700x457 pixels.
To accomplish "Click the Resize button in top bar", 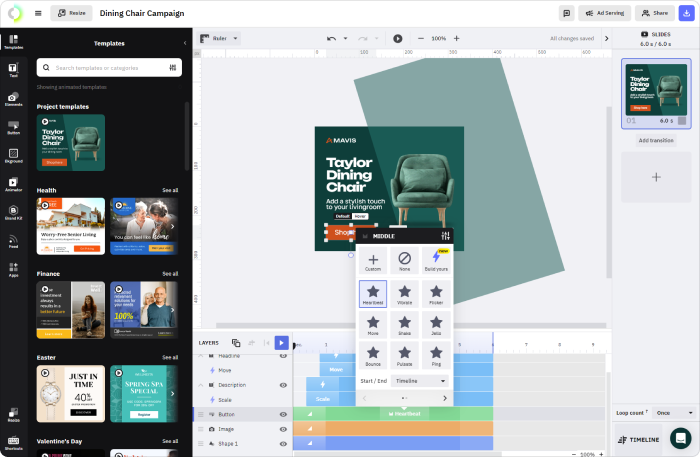I will [x=71, y=13].
